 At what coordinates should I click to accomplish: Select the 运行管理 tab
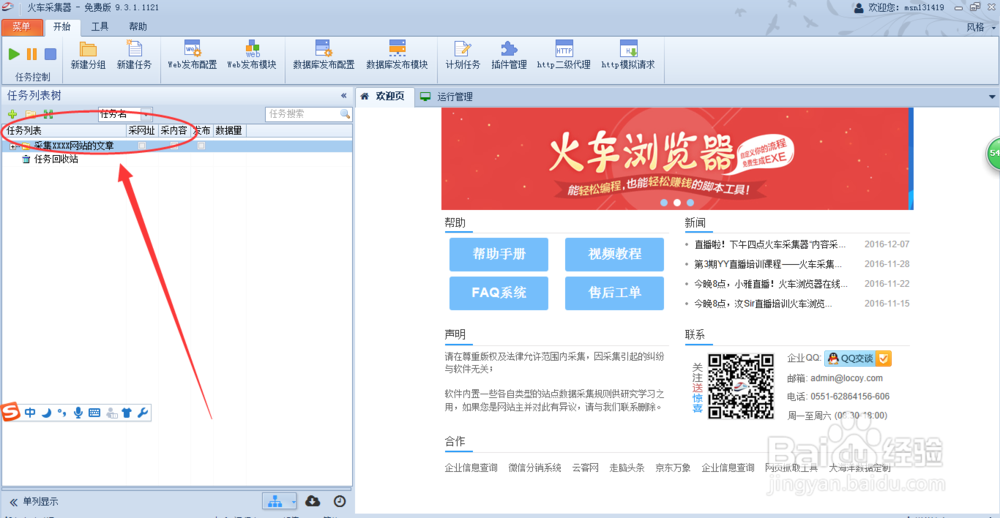[x=447, y=97]
